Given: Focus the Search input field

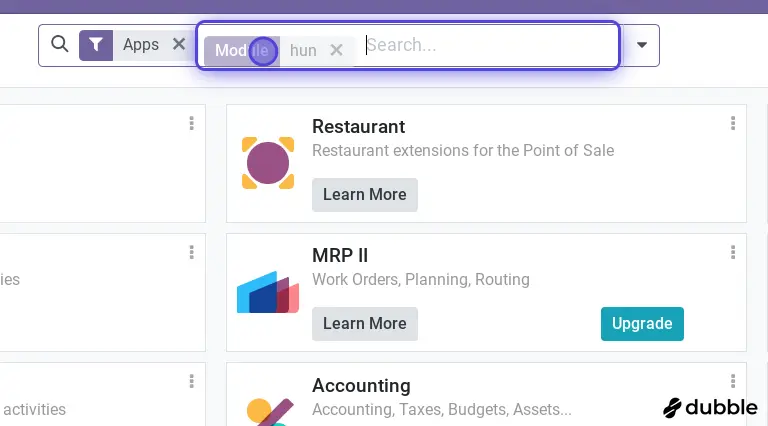Looking at the screenshot, I should click(480, 45).
